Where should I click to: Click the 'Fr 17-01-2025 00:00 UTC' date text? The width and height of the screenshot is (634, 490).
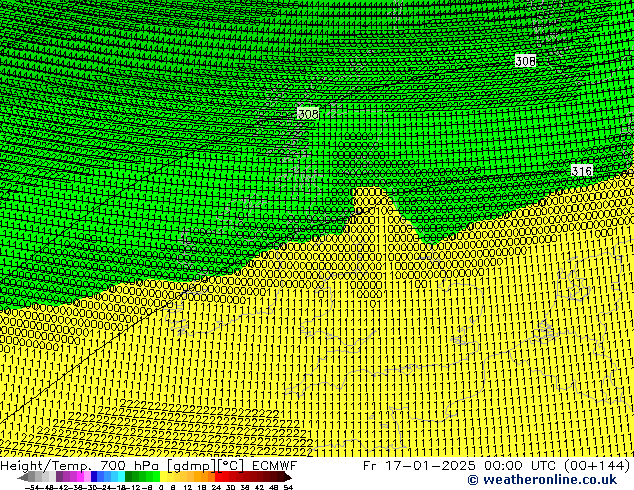coord(461,466)
